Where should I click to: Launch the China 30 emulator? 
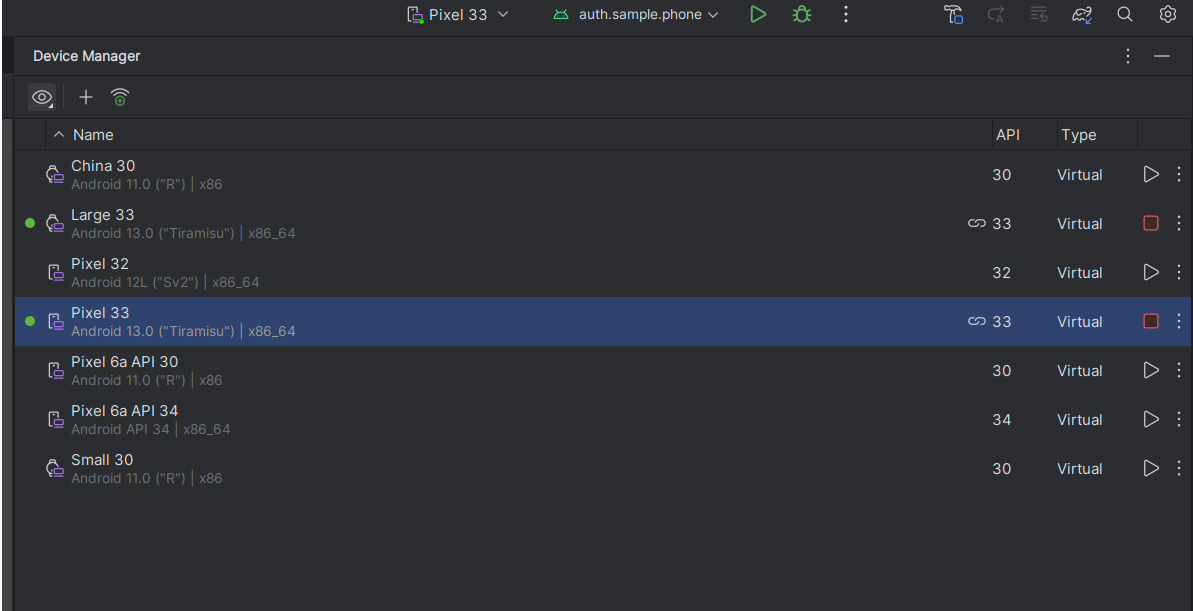coord(1151,174)
